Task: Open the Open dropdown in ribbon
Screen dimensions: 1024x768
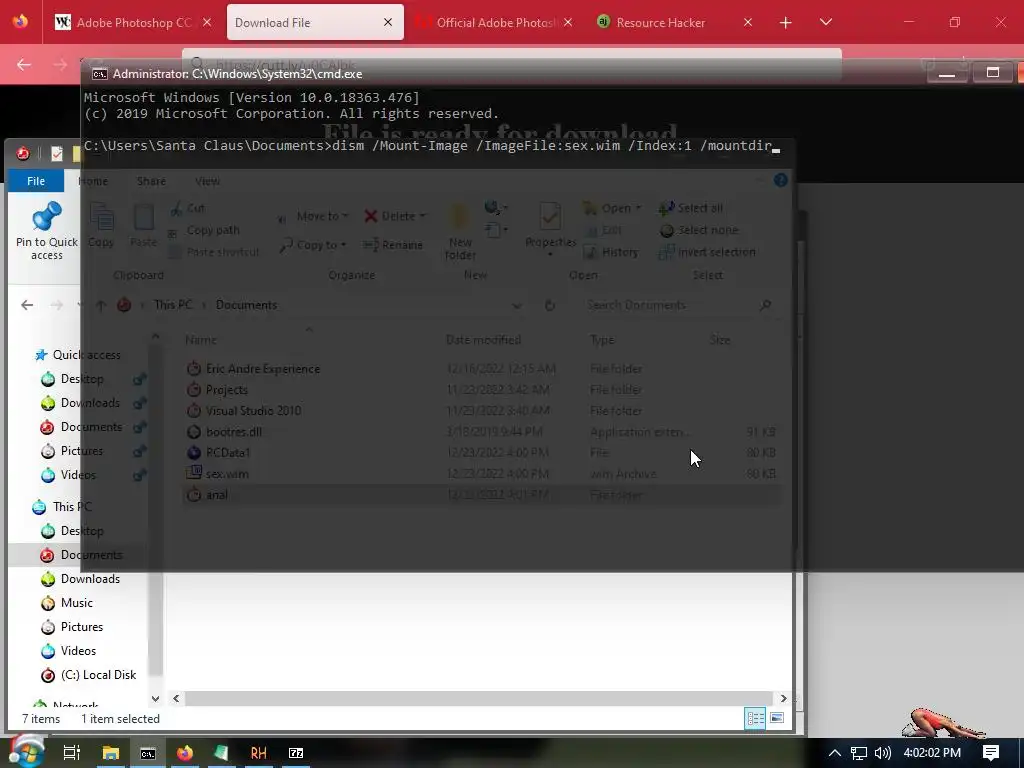Action: [x=613, y=208]
